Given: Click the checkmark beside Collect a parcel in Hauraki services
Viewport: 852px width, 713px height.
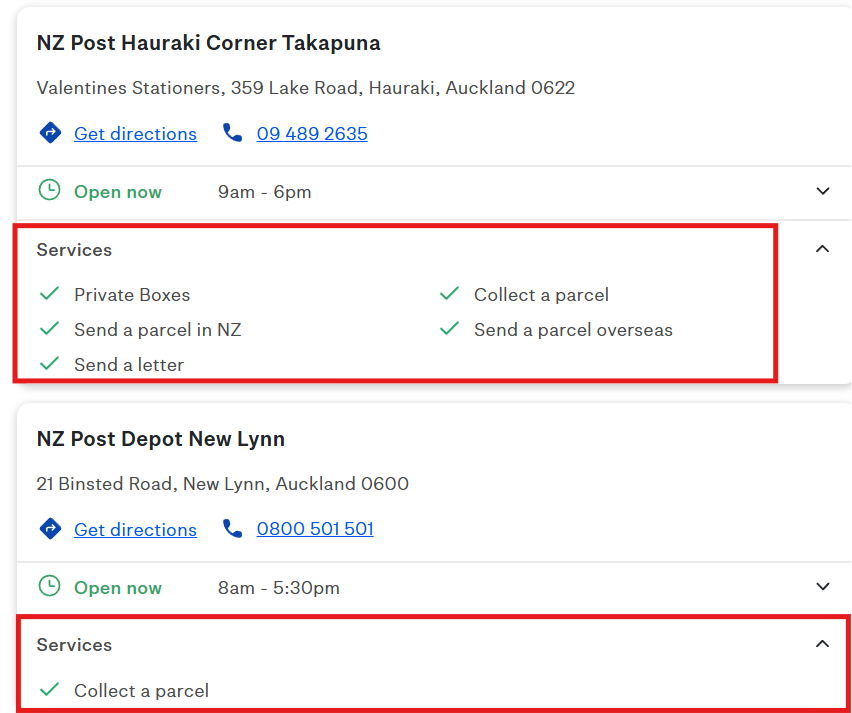Looking at the screenshot, I should click(449, 294).
